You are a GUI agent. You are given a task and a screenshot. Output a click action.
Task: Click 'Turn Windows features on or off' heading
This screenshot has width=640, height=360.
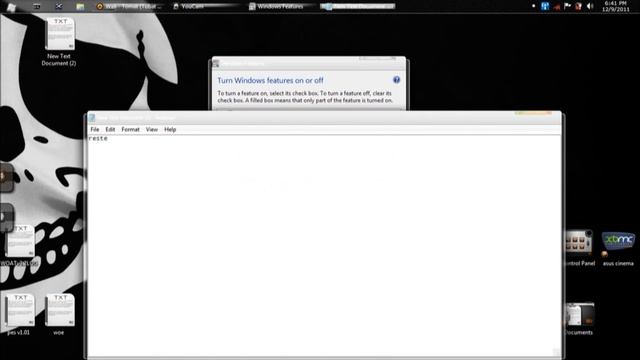coord(270,80)
